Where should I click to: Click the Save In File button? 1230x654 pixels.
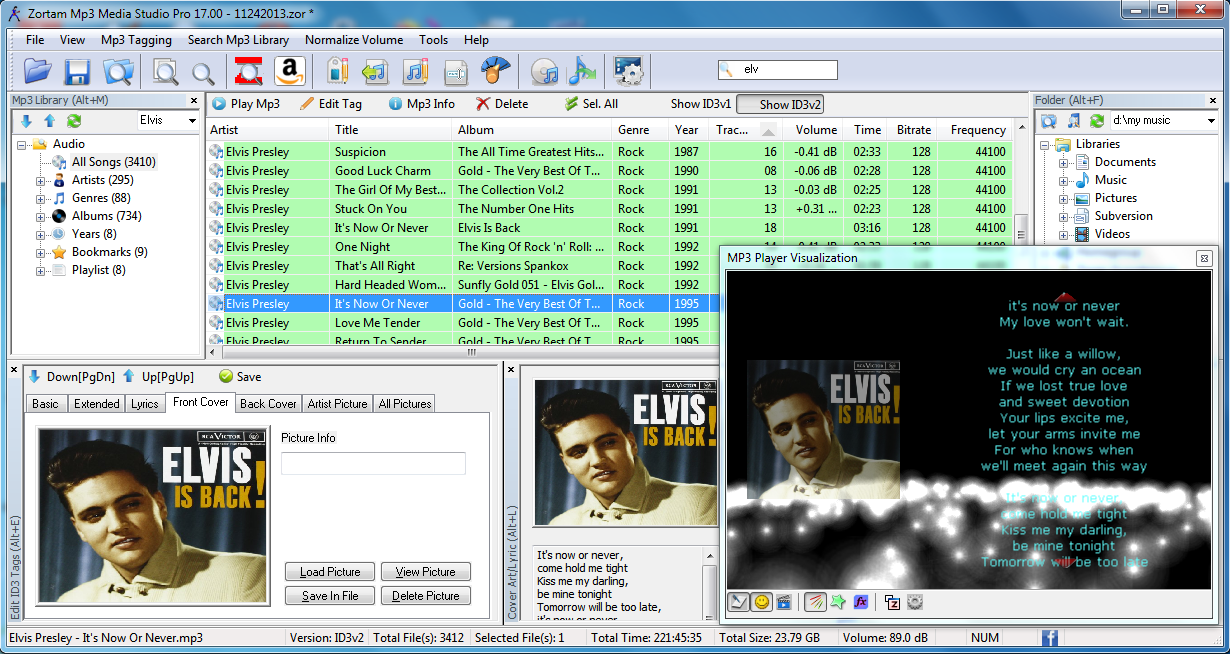(330, 596)
